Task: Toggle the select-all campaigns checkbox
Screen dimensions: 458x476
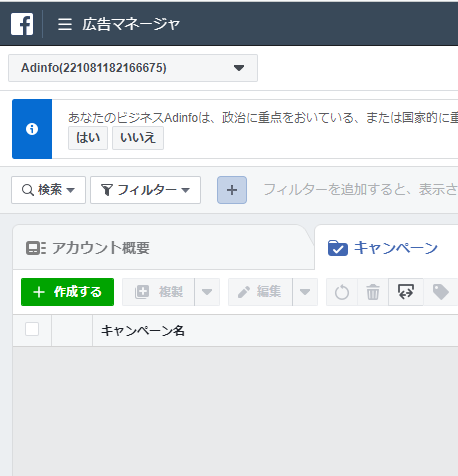Action: tap(32, 329)
